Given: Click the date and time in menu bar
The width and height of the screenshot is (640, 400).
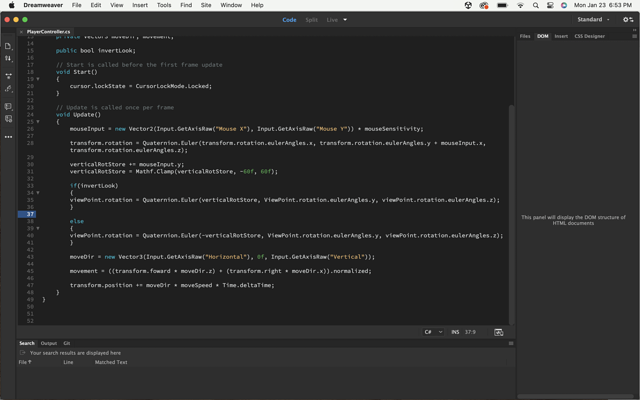Looking at the screenshot, I should point(603,5).
